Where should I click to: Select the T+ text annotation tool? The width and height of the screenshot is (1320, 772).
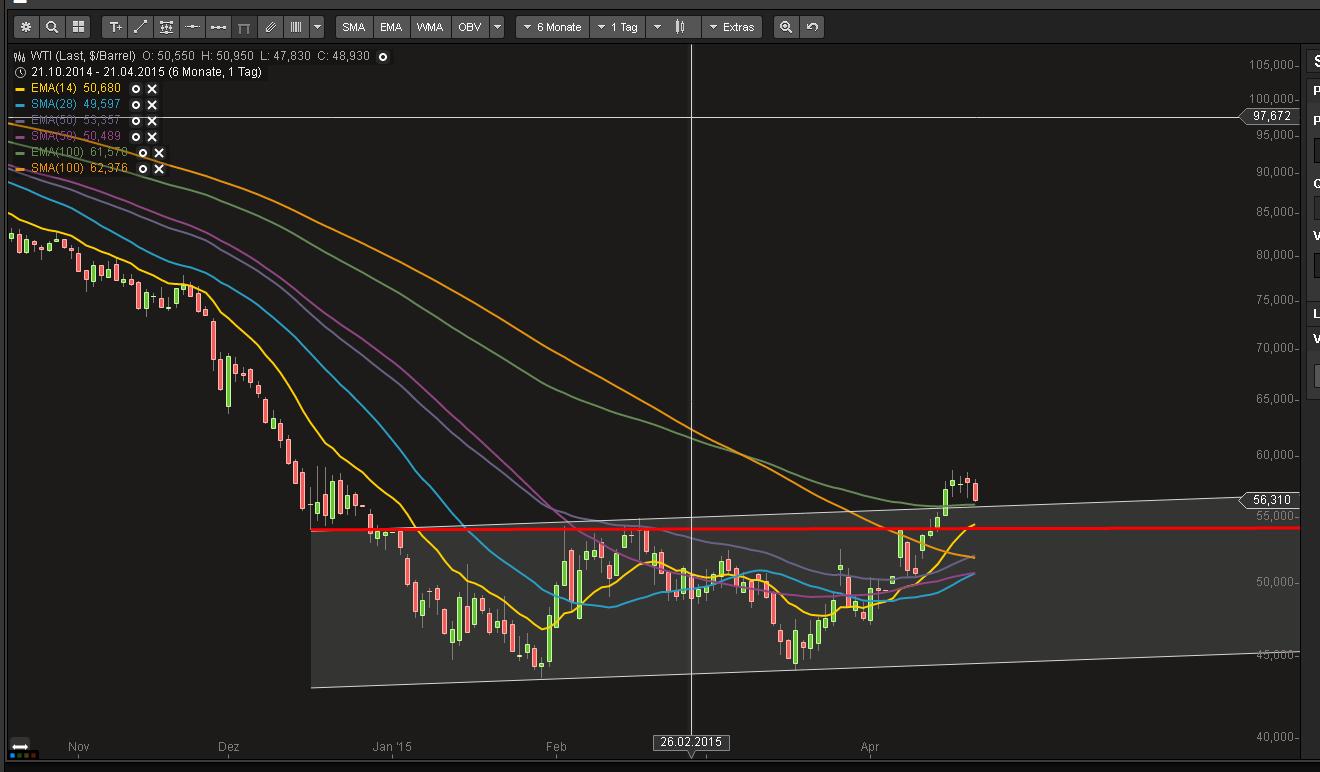tap(114, 27)
